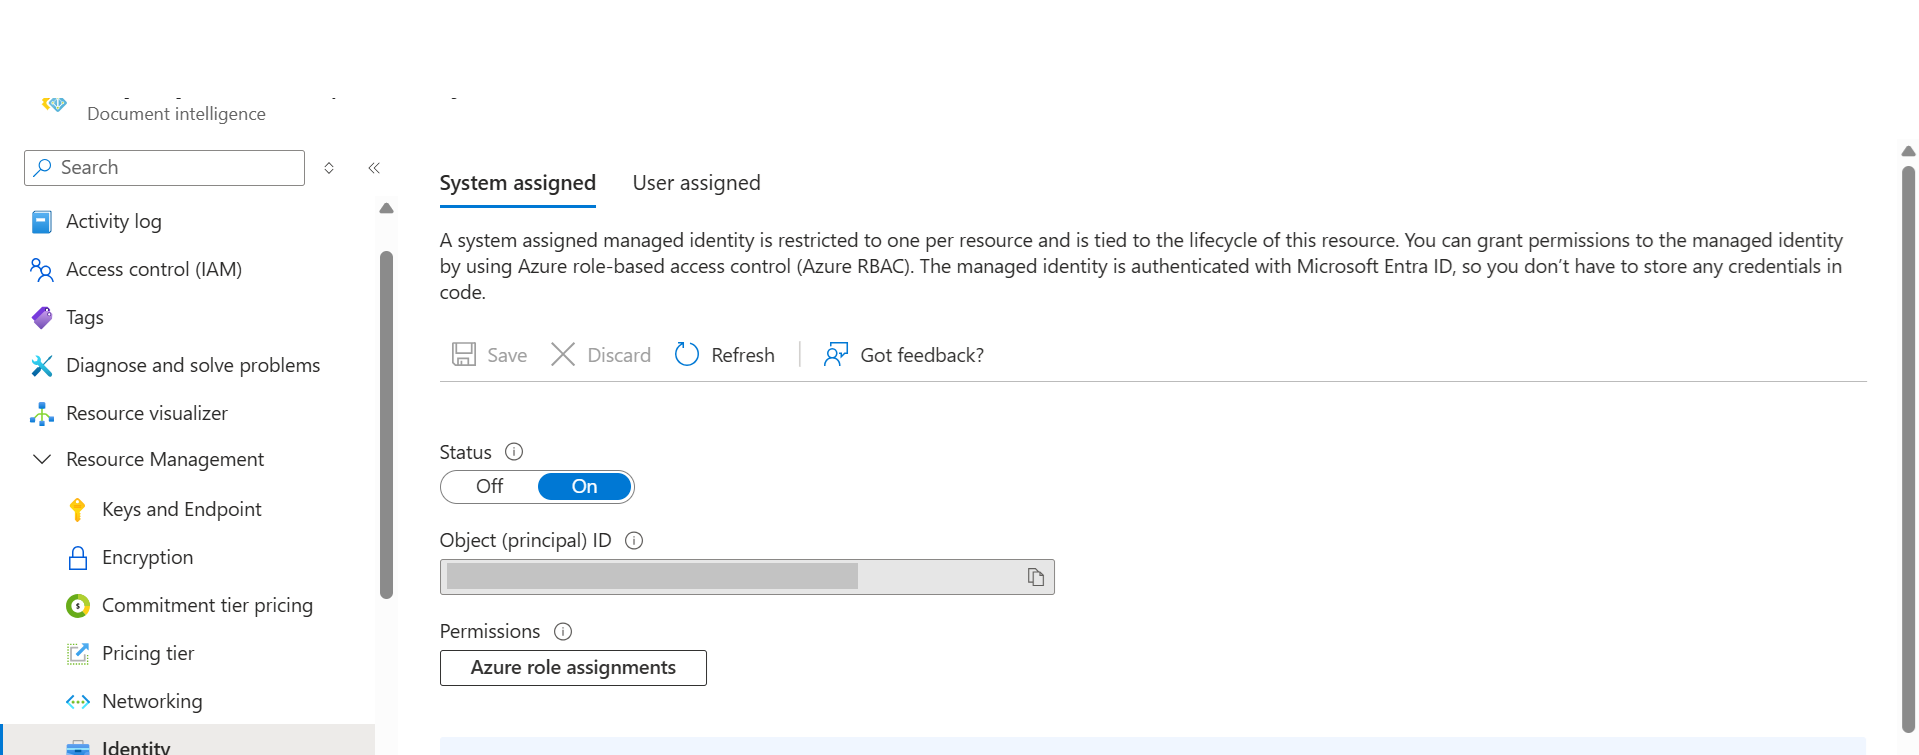Click the Discard X icon
Image resolution: width=1919 pixels, height=755 pixels.
[x=563, y=355]
